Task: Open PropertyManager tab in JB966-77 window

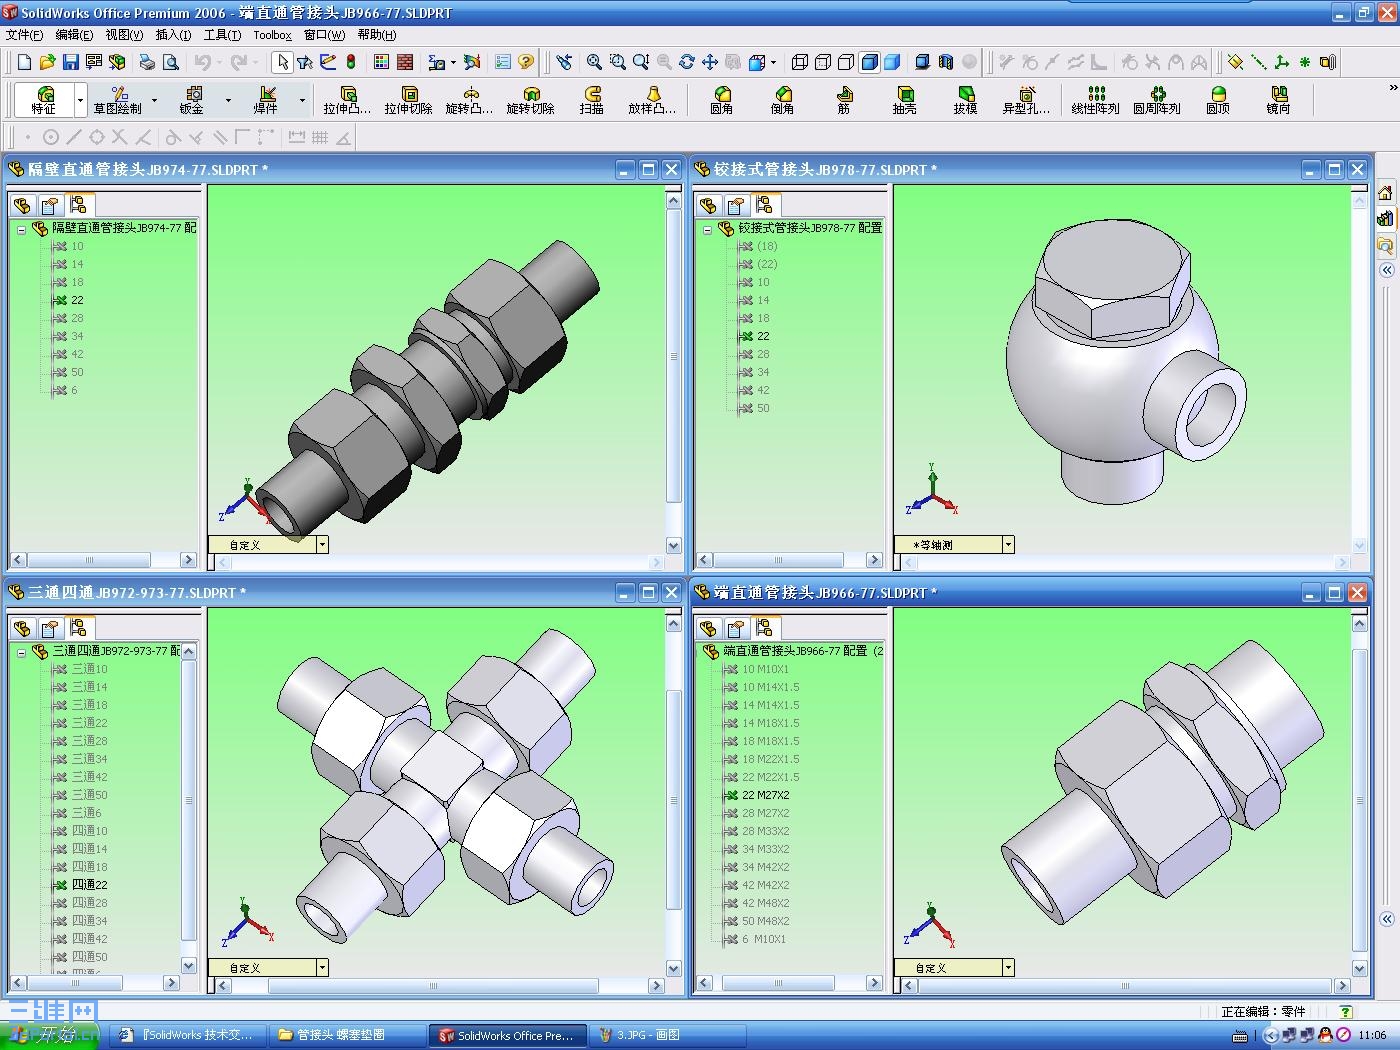Action: tap(736, 628)
